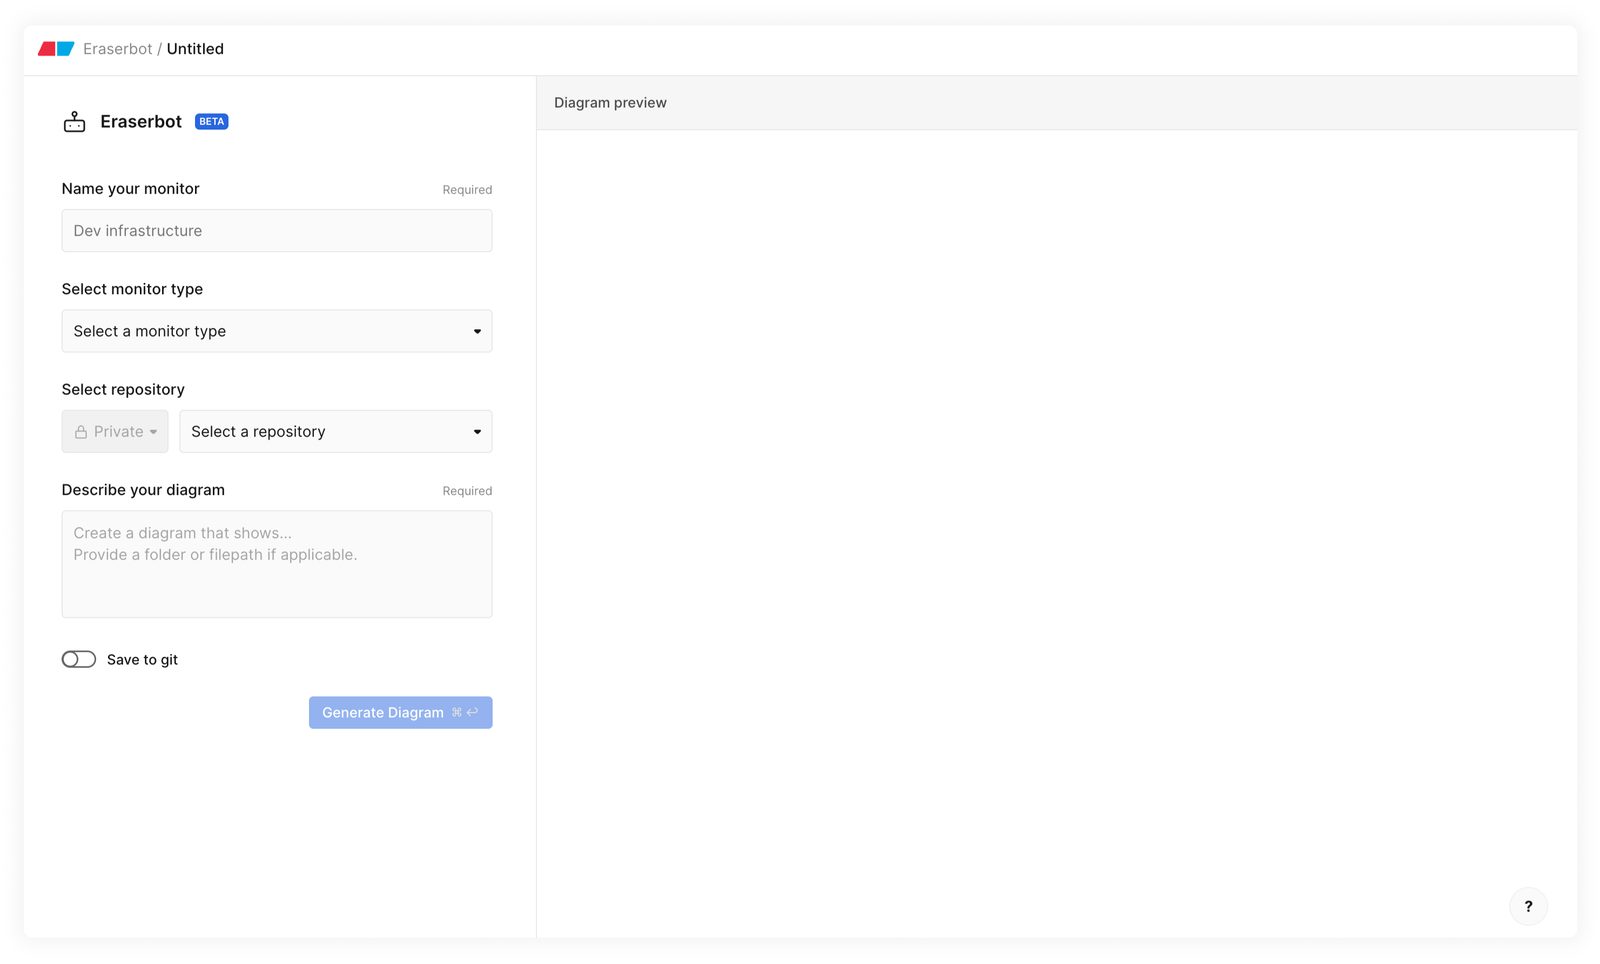Screen dimensions: 1600x964
Task: Focus the Name your monitor input field
Action: pos(277,231)
